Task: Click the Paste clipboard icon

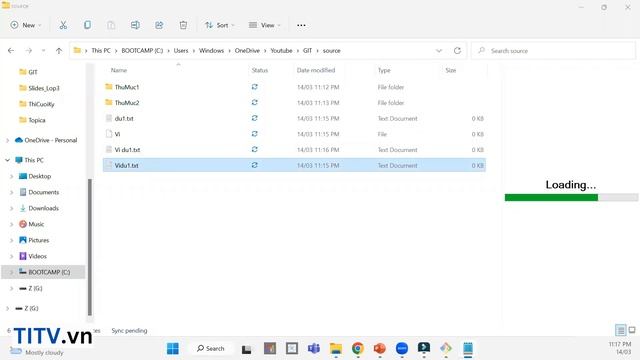Action: pyautogui.click(x=111, y=25)
